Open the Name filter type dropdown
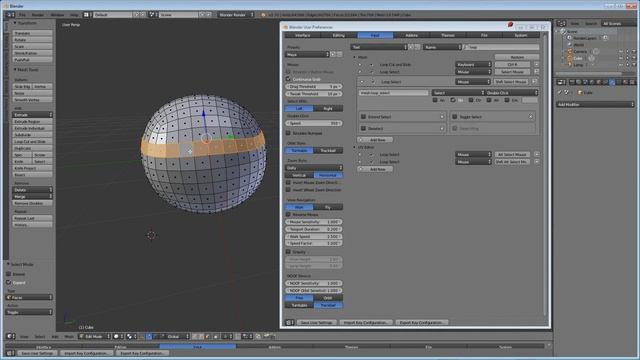This screenshot has width=640, height=360. 442,47
